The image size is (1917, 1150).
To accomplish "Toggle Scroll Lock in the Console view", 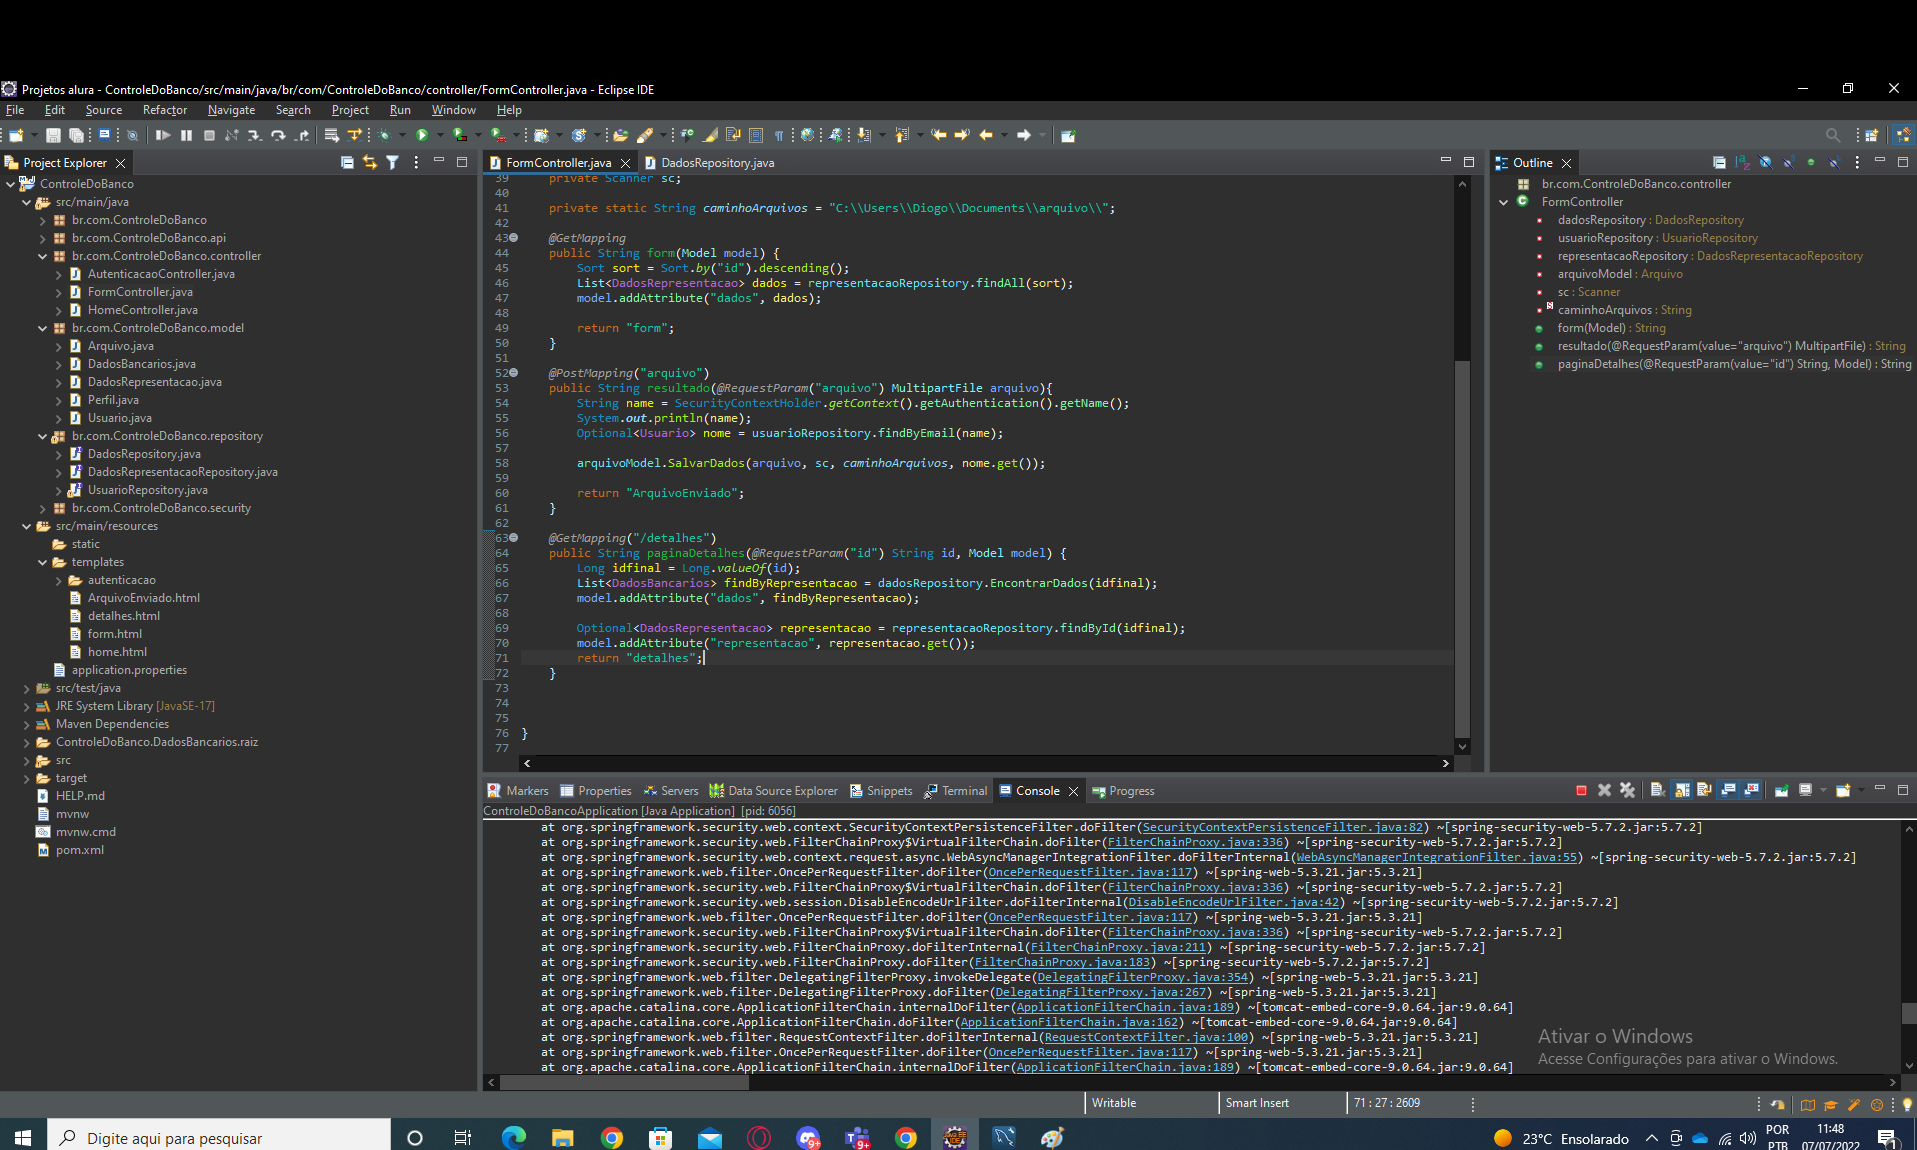I will click(x=1680, y=790).
